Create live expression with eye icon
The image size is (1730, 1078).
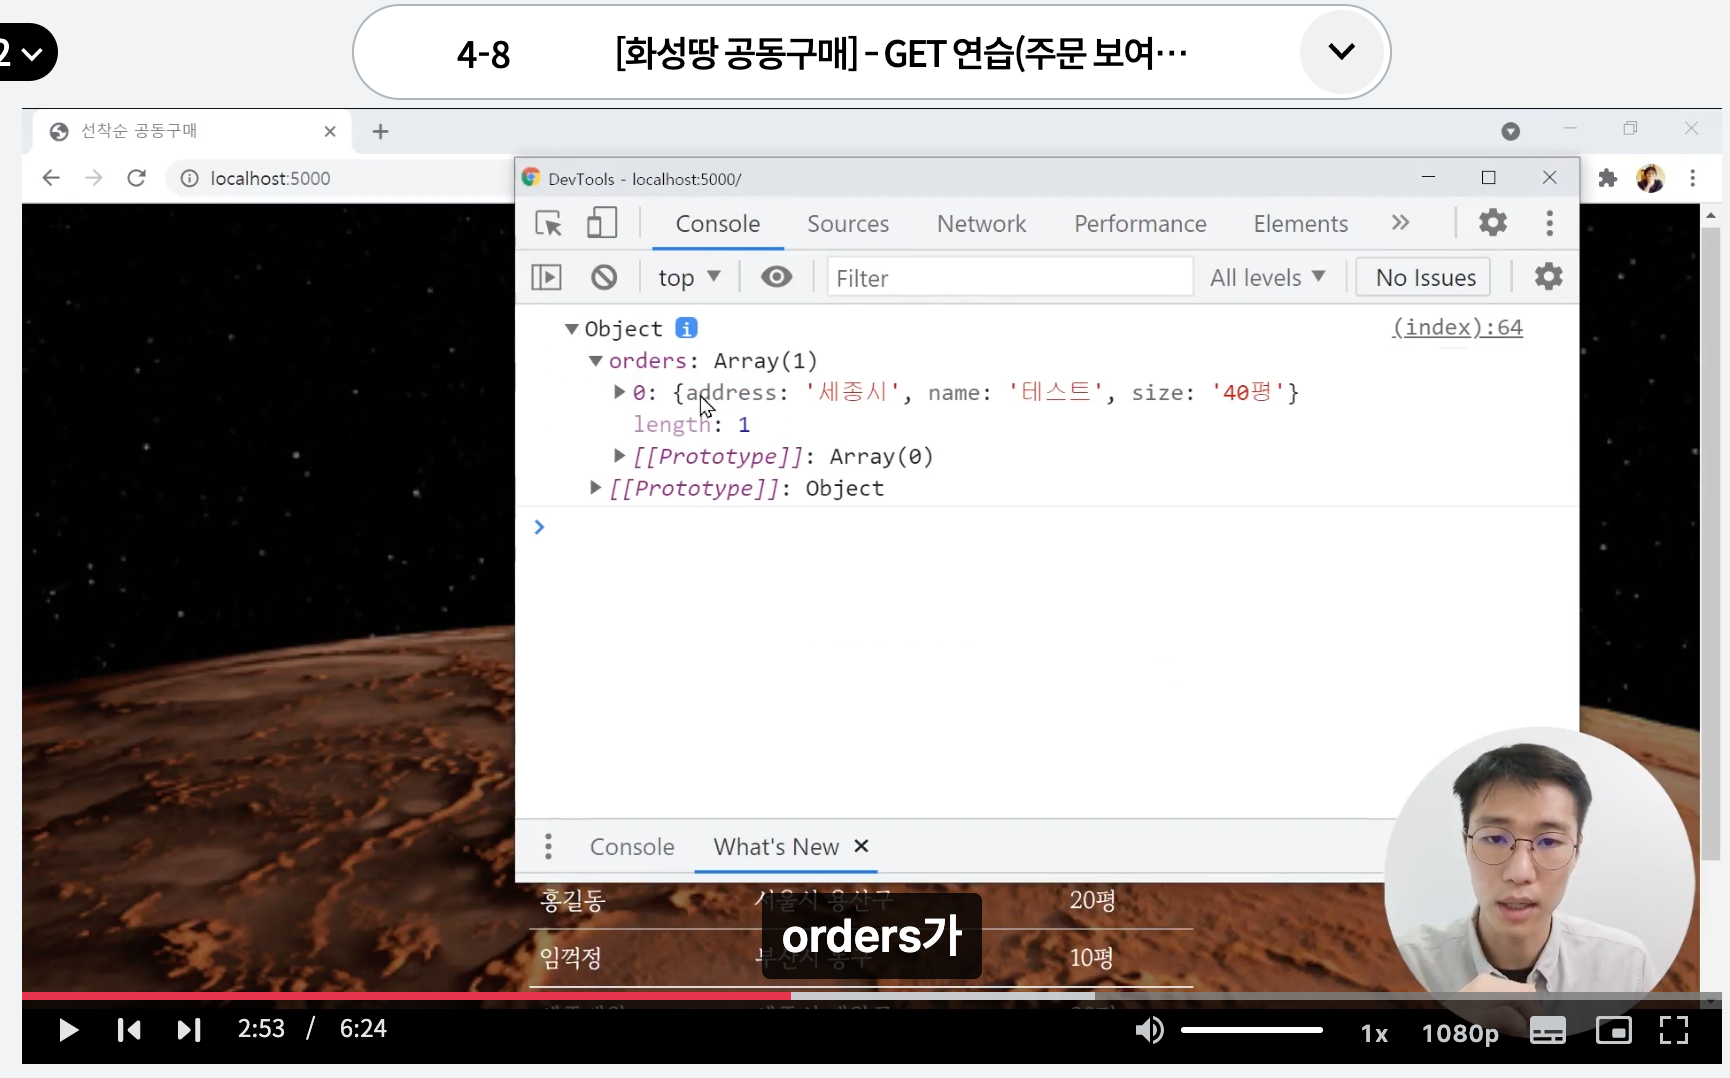[776, 277]
